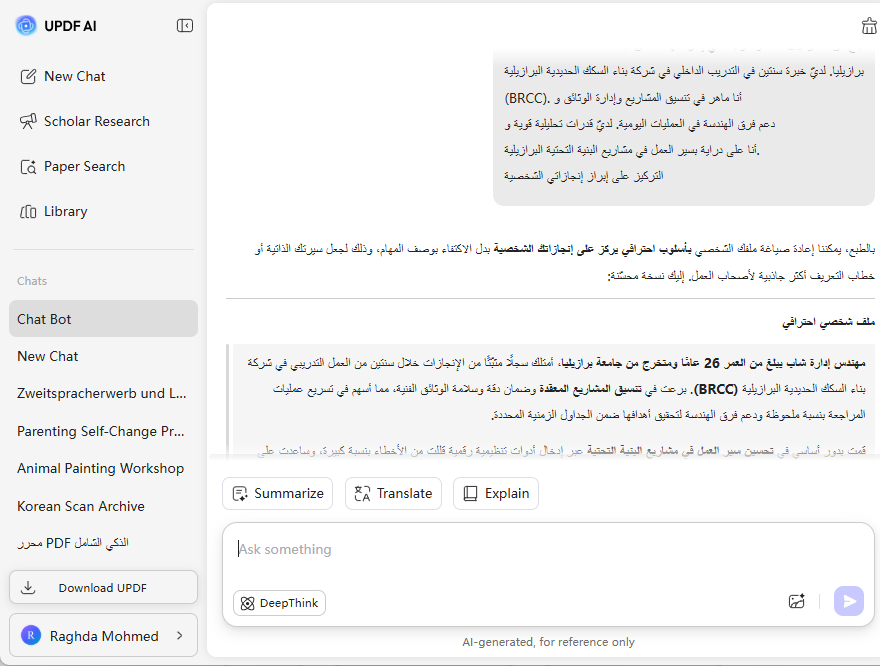This screenshot has height=666, width=880.
Task: Click the Download UPDF button
Action: 103,587
